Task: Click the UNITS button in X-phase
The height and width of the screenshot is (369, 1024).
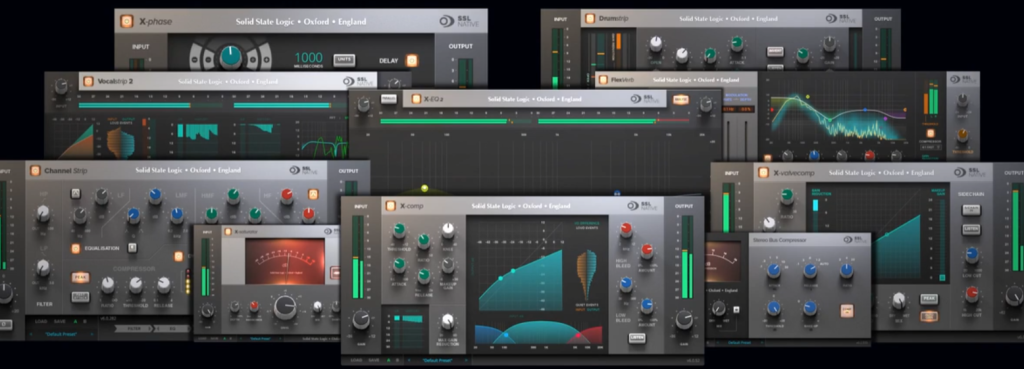Action: click(x=344, y=60)
